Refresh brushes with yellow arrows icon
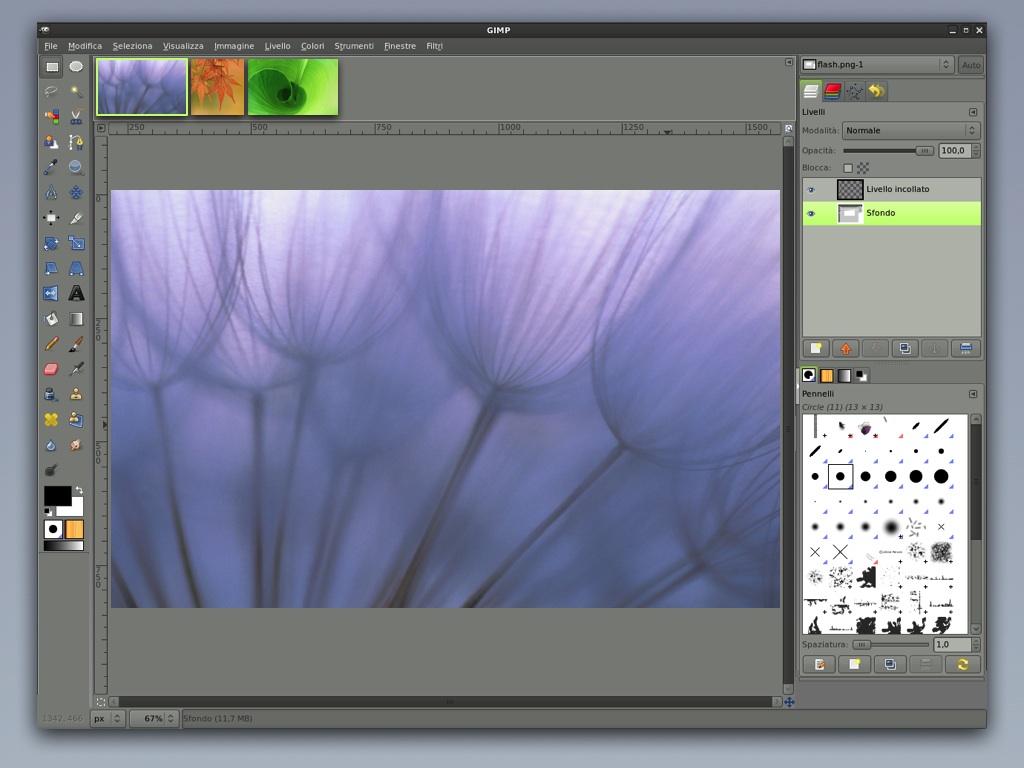 pyautogui.click(x=962, y=664)
